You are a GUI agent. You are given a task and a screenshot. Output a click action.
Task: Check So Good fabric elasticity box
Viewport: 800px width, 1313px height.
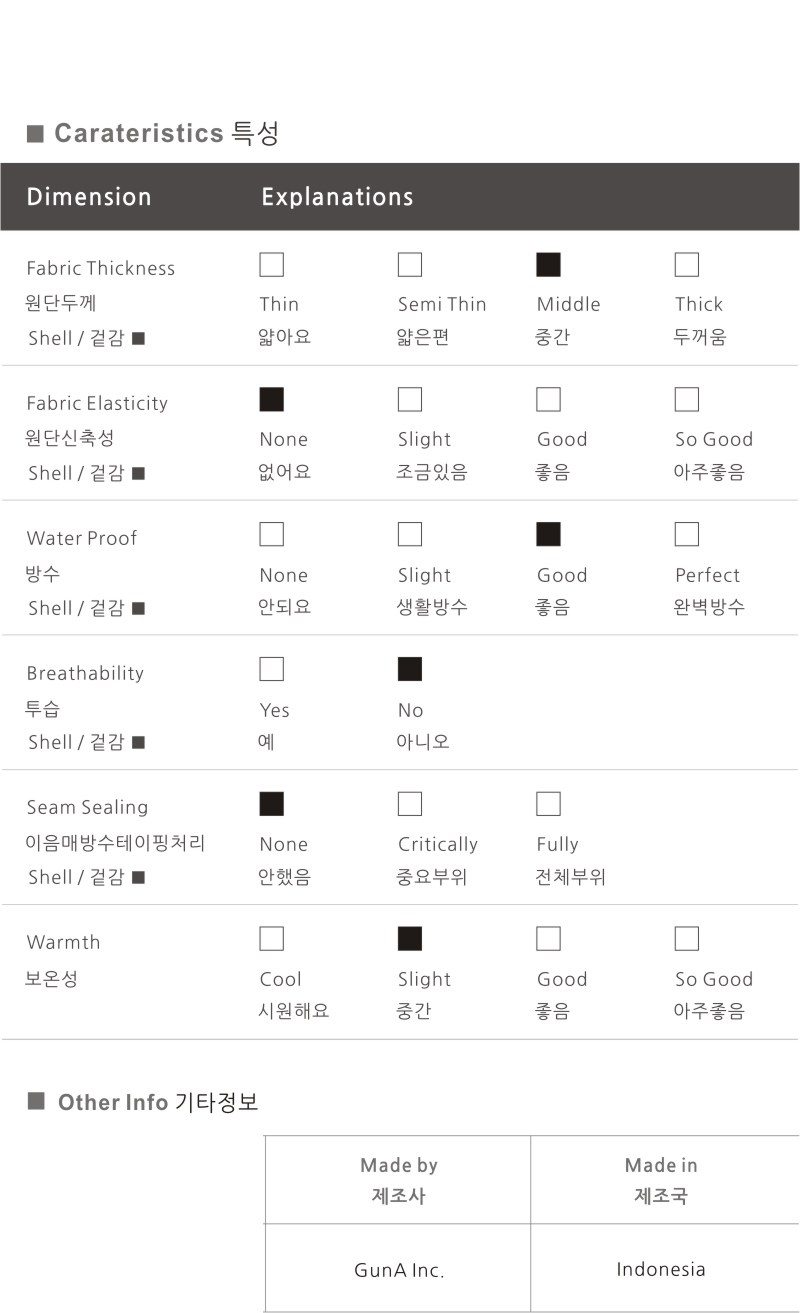[x=687, y=400]
